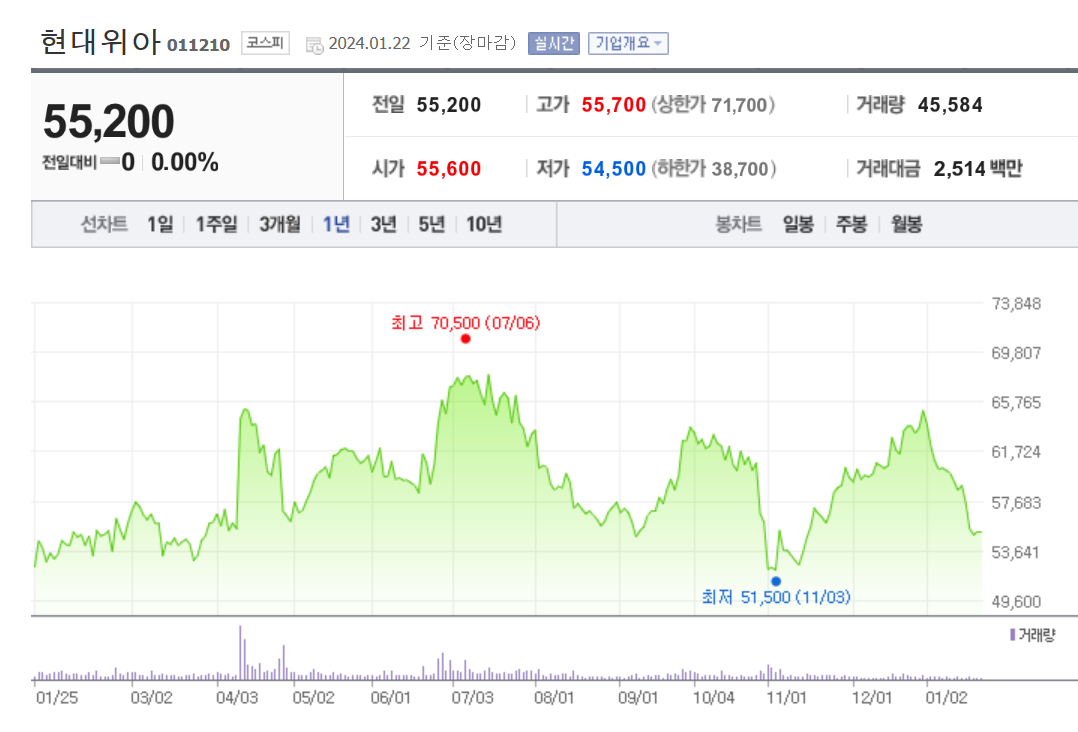1078x732 pixels.
Task: Click the 거래량 legend in volume chart
Action: (x=1033, y=634)
